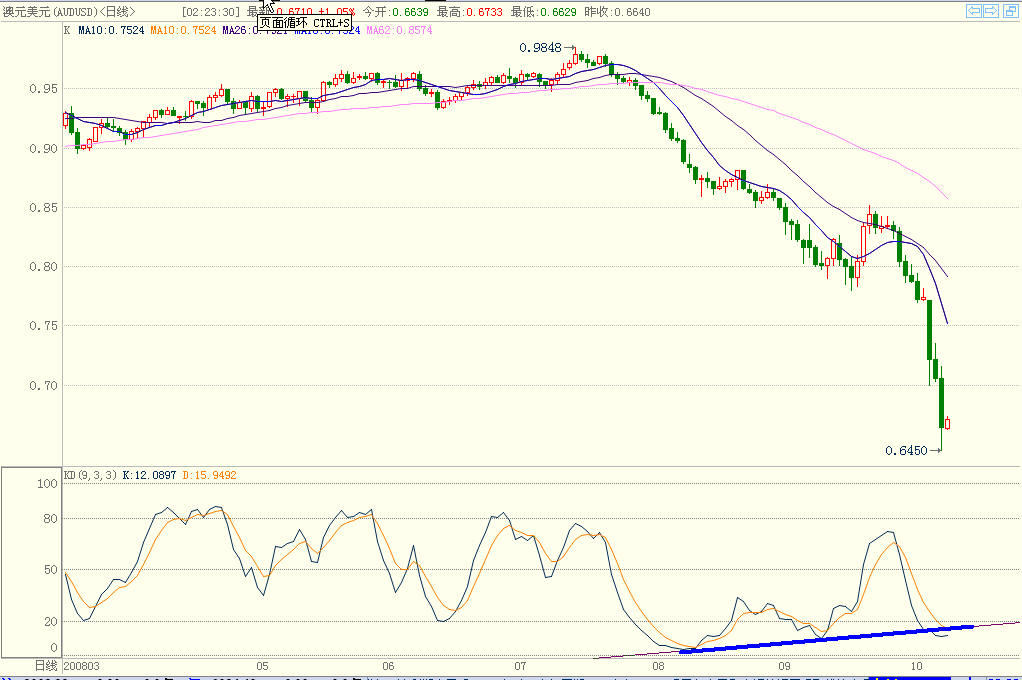
Task: Click the 0.6450 low price annotation
Action: (x=906, y=451)
